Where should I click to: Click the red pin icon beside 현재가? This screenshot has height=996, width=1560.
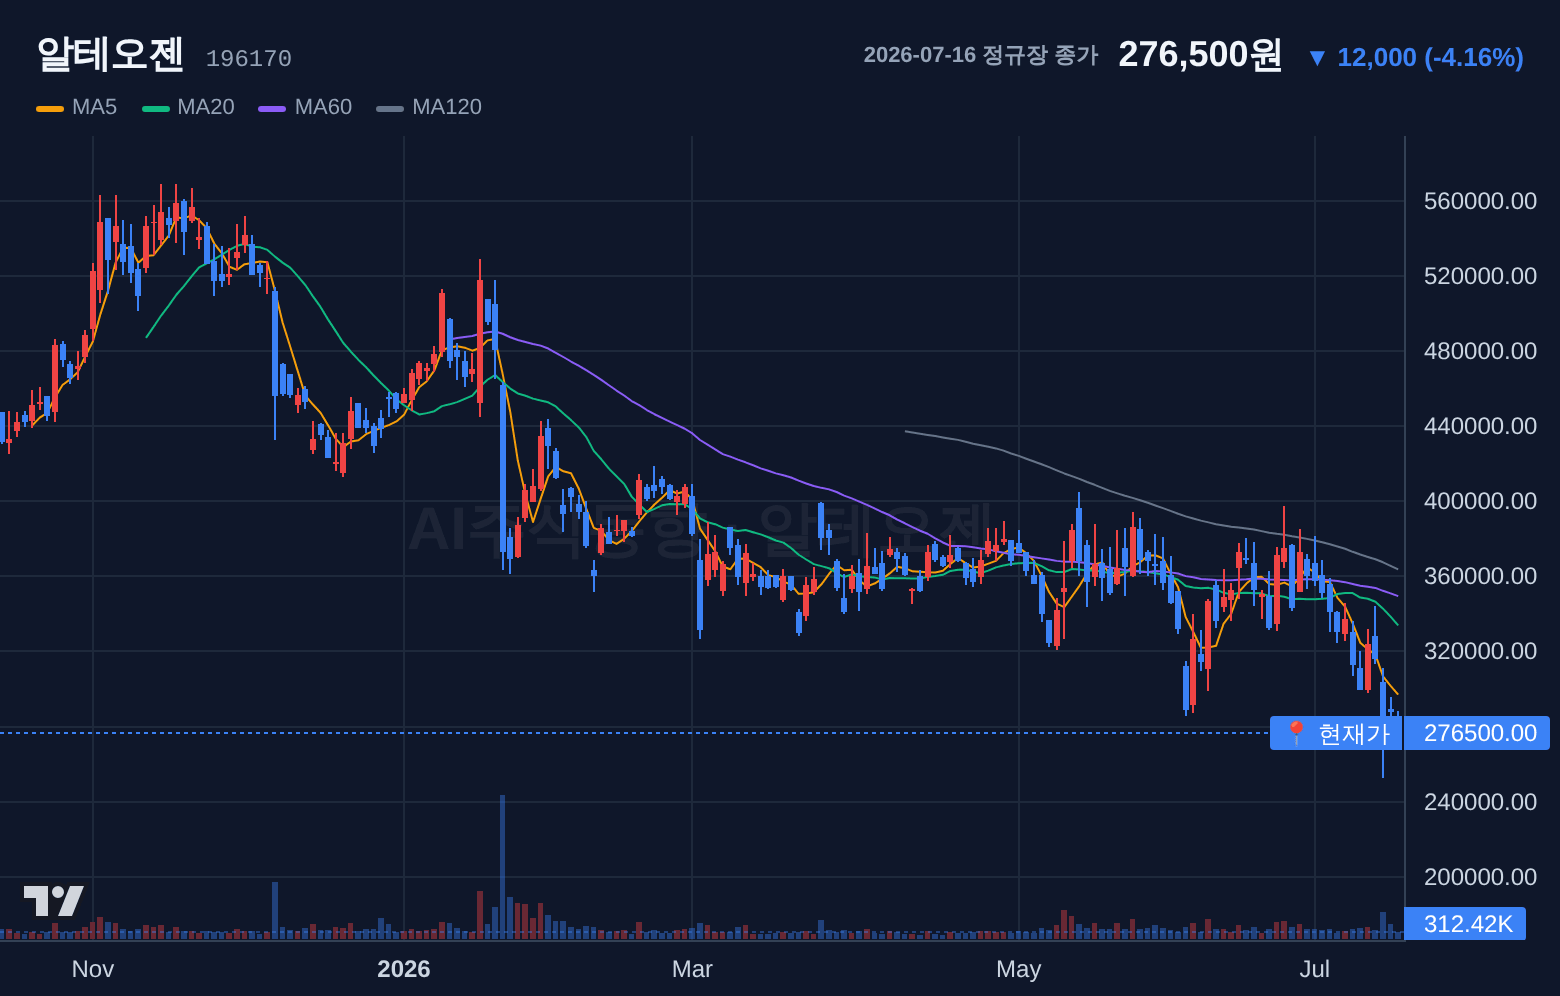click(1296, 733)
